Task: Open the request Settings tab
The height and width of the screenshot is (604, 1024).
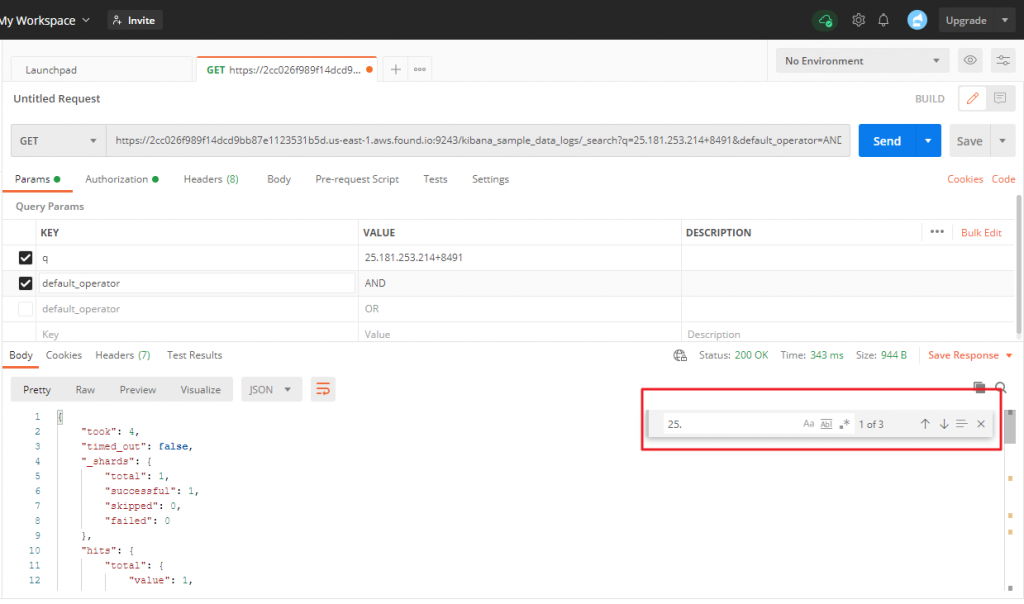Action: point(490,179)
